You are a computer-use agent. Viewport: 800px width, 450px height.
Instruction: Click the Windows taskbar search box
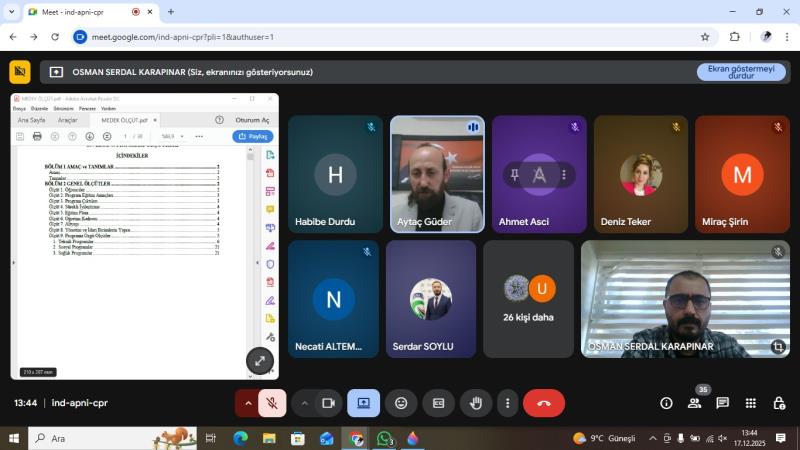click(110, 438)
